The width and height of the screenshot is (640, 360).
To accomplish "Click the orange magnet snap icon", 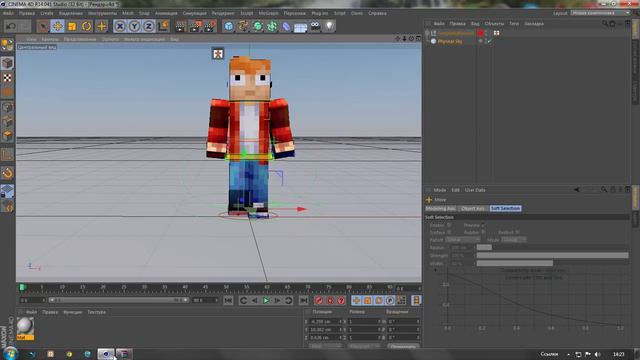I will point(7,173).
